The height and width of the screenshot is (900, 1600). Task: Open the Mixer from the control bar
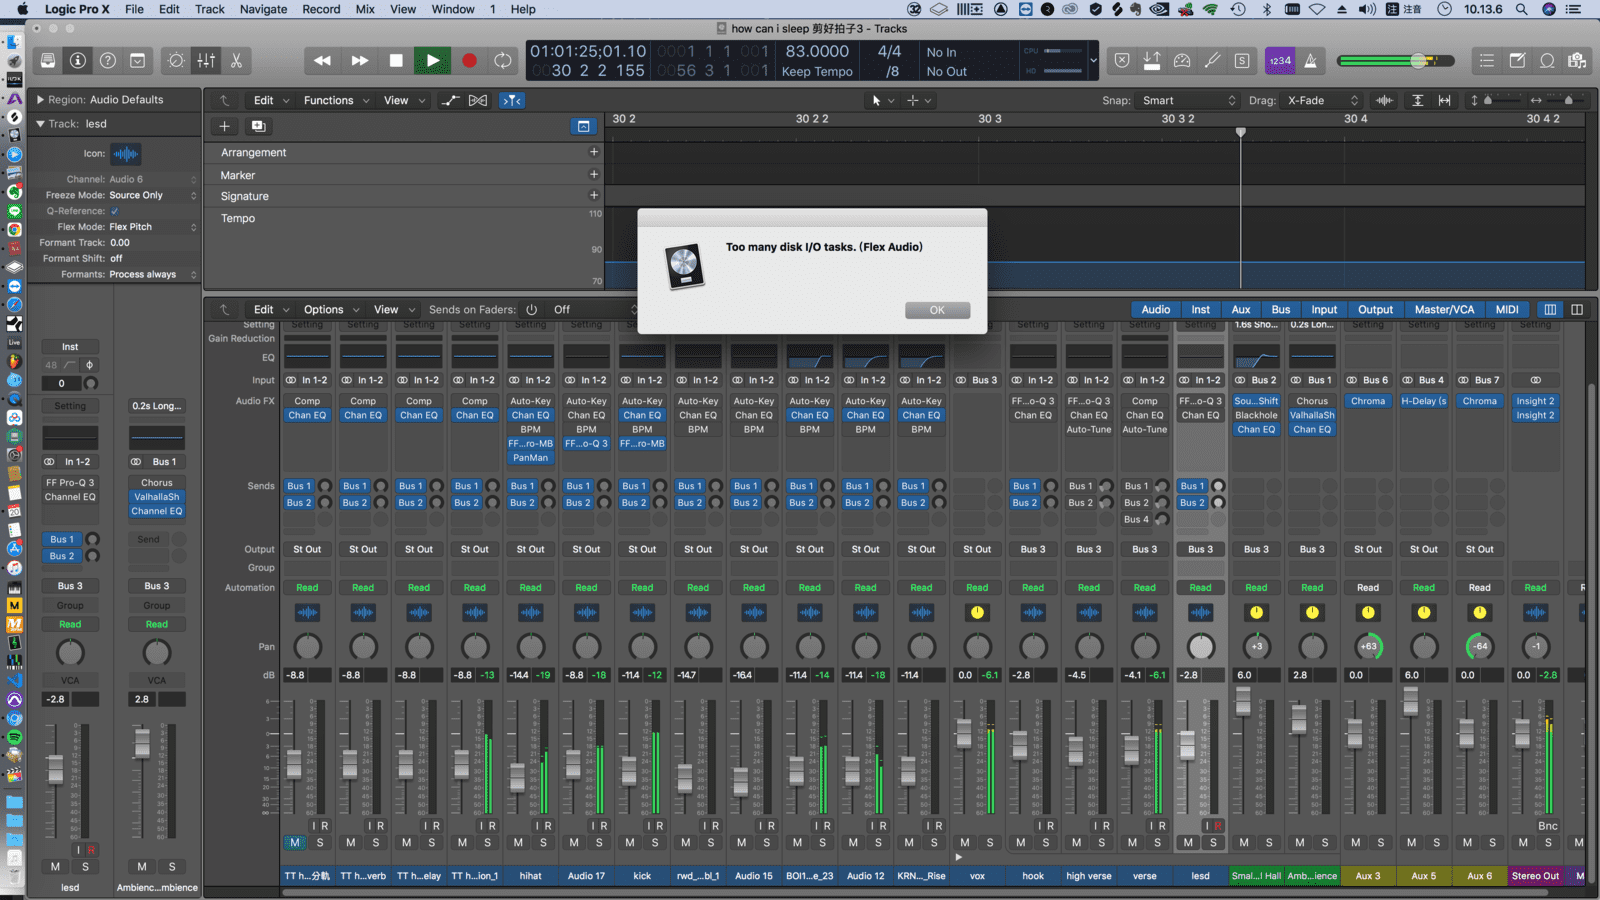(x=206, y=61)
